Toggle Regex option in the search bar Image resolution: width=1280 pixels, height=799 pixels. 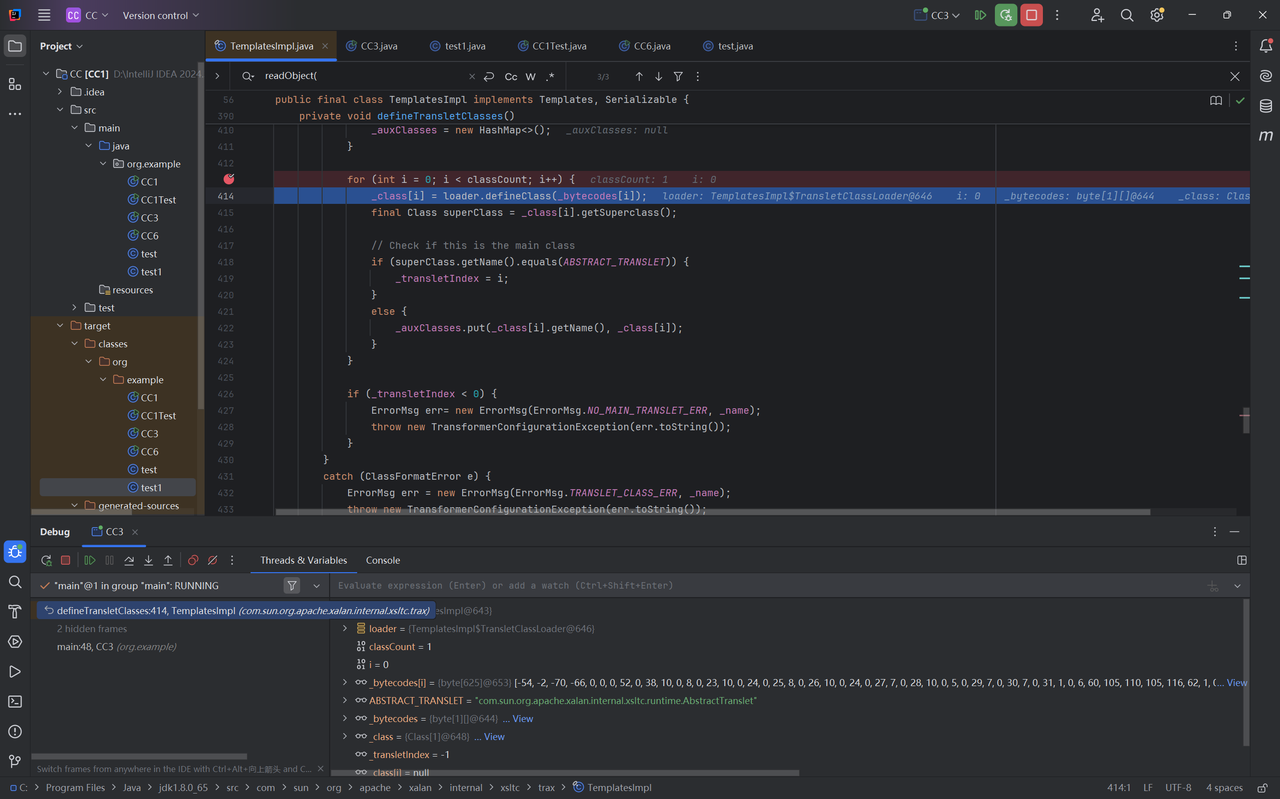(550, 77)
